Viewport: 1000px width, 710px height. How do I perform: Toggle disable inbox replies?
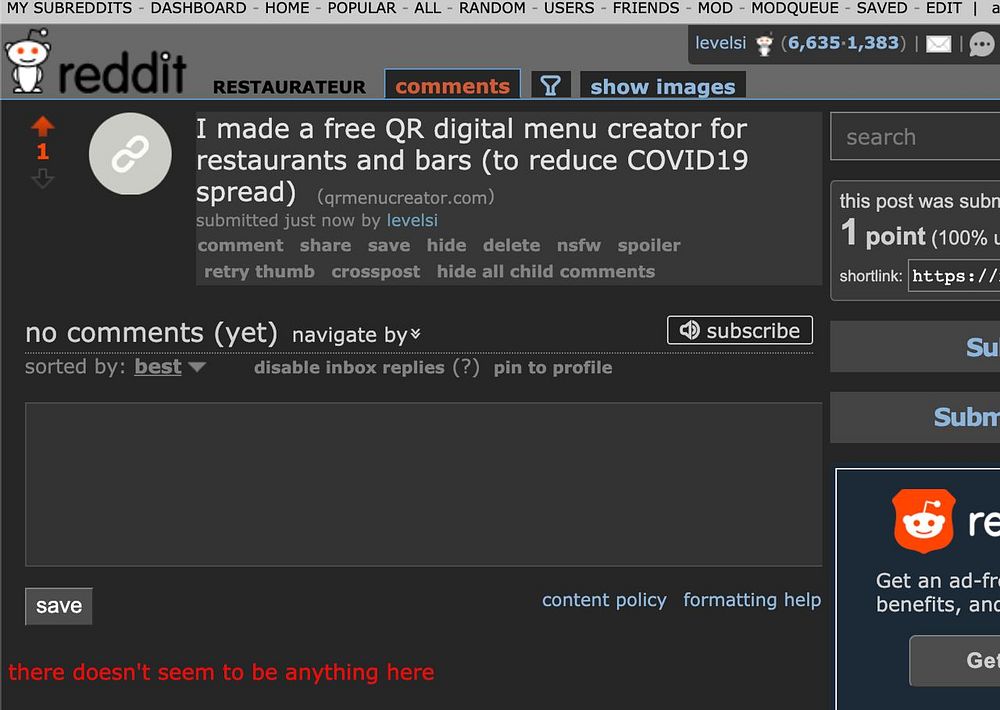pos(349,367)
